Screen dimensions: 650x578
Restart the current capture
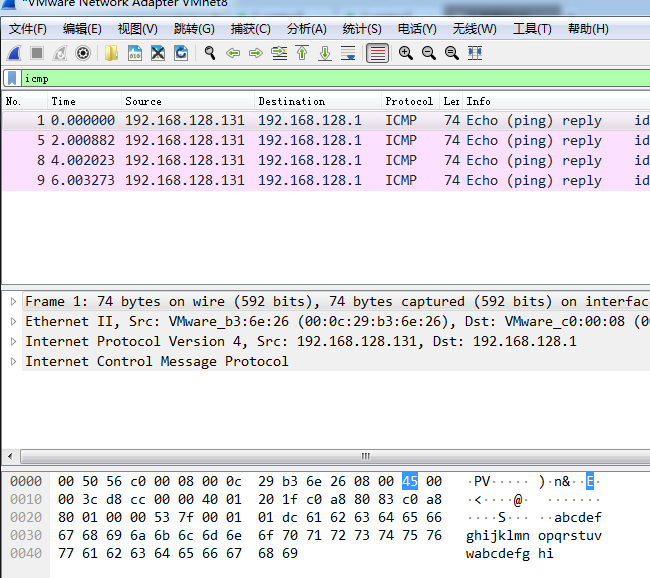point(60,53)
